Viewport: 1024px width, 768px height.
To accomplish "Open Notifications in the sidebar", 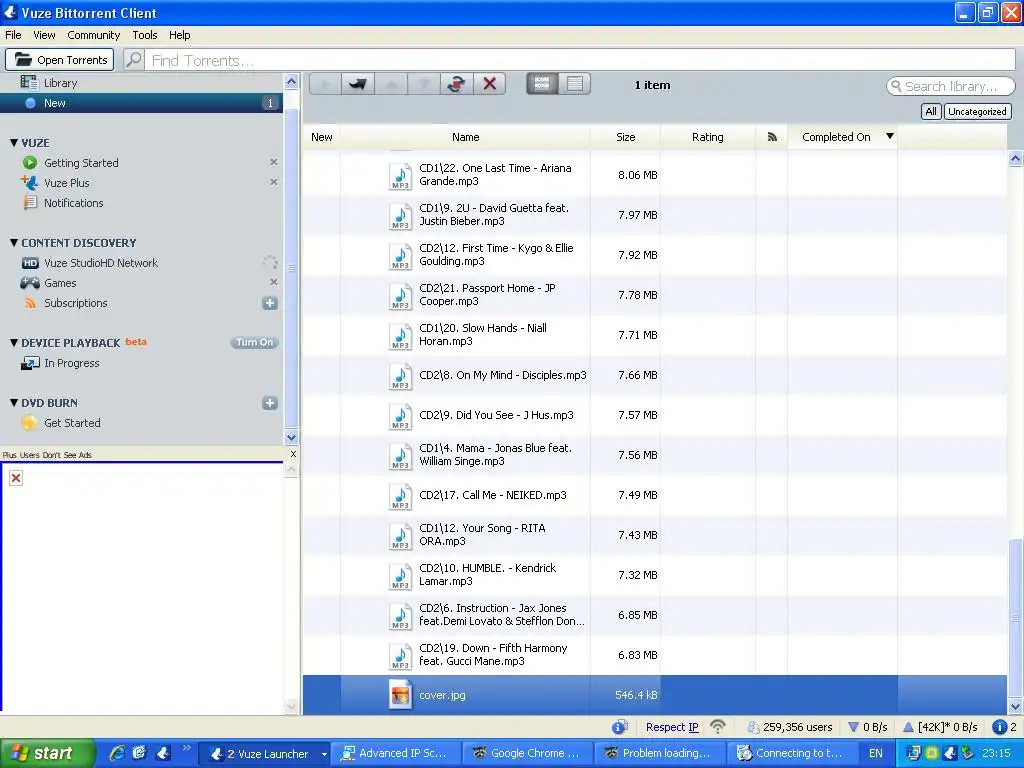I will (x=73, y=203).
